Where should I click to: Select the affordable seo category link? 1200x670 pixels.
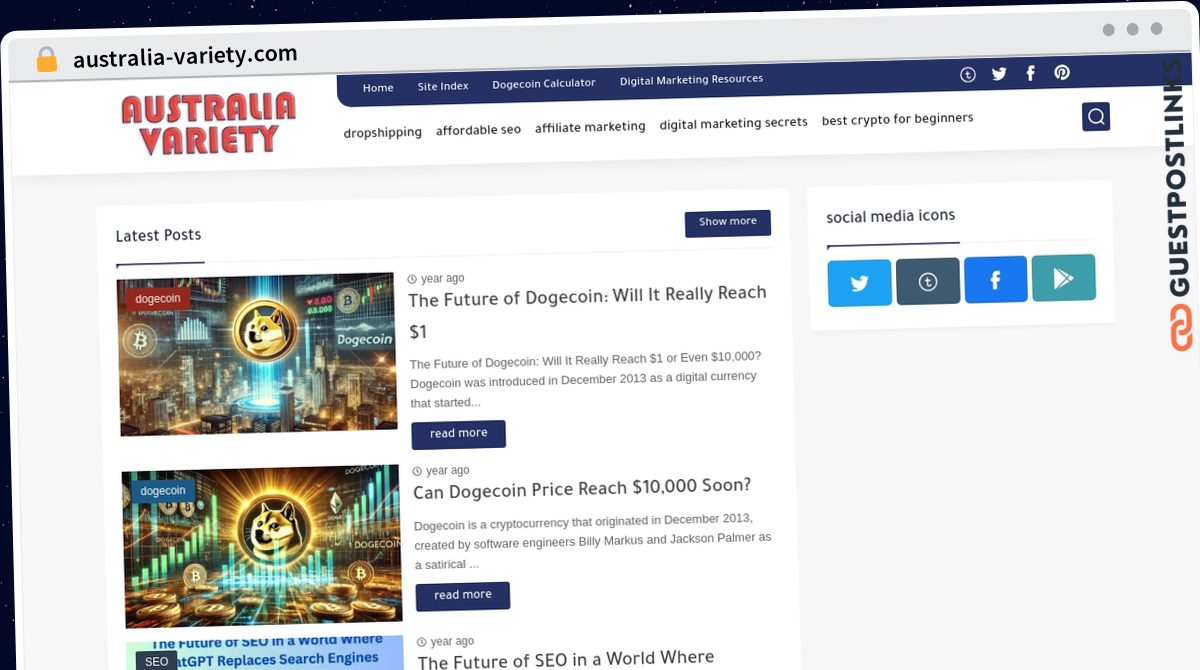click(478, 130)
